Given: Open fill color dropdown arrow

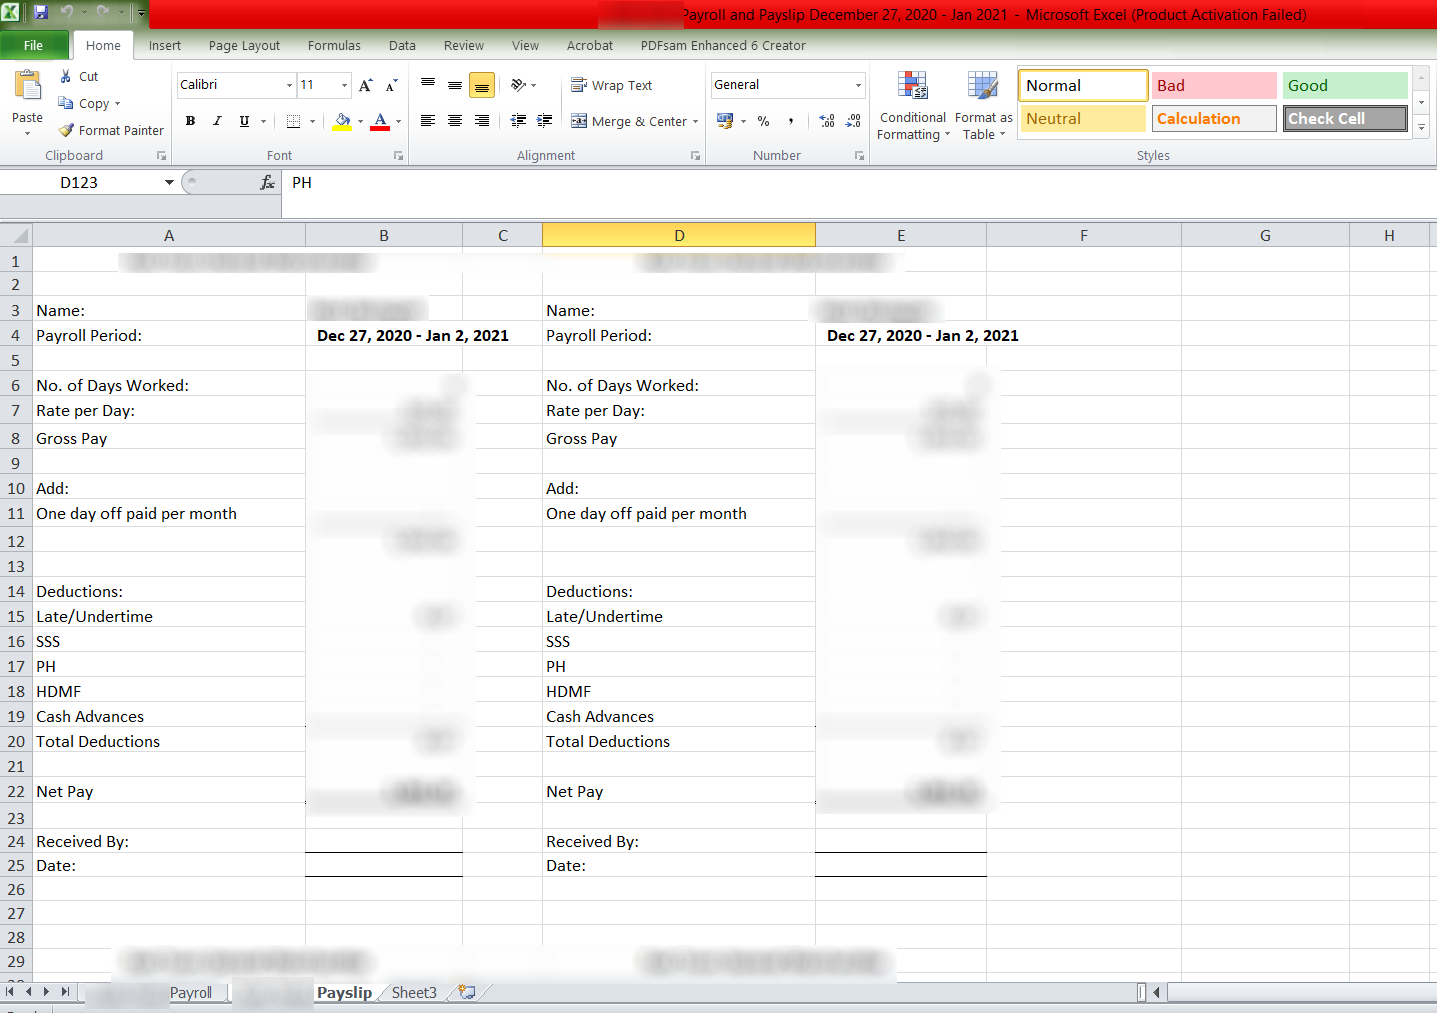Looking at the screenshot, I should click(360, 122).
